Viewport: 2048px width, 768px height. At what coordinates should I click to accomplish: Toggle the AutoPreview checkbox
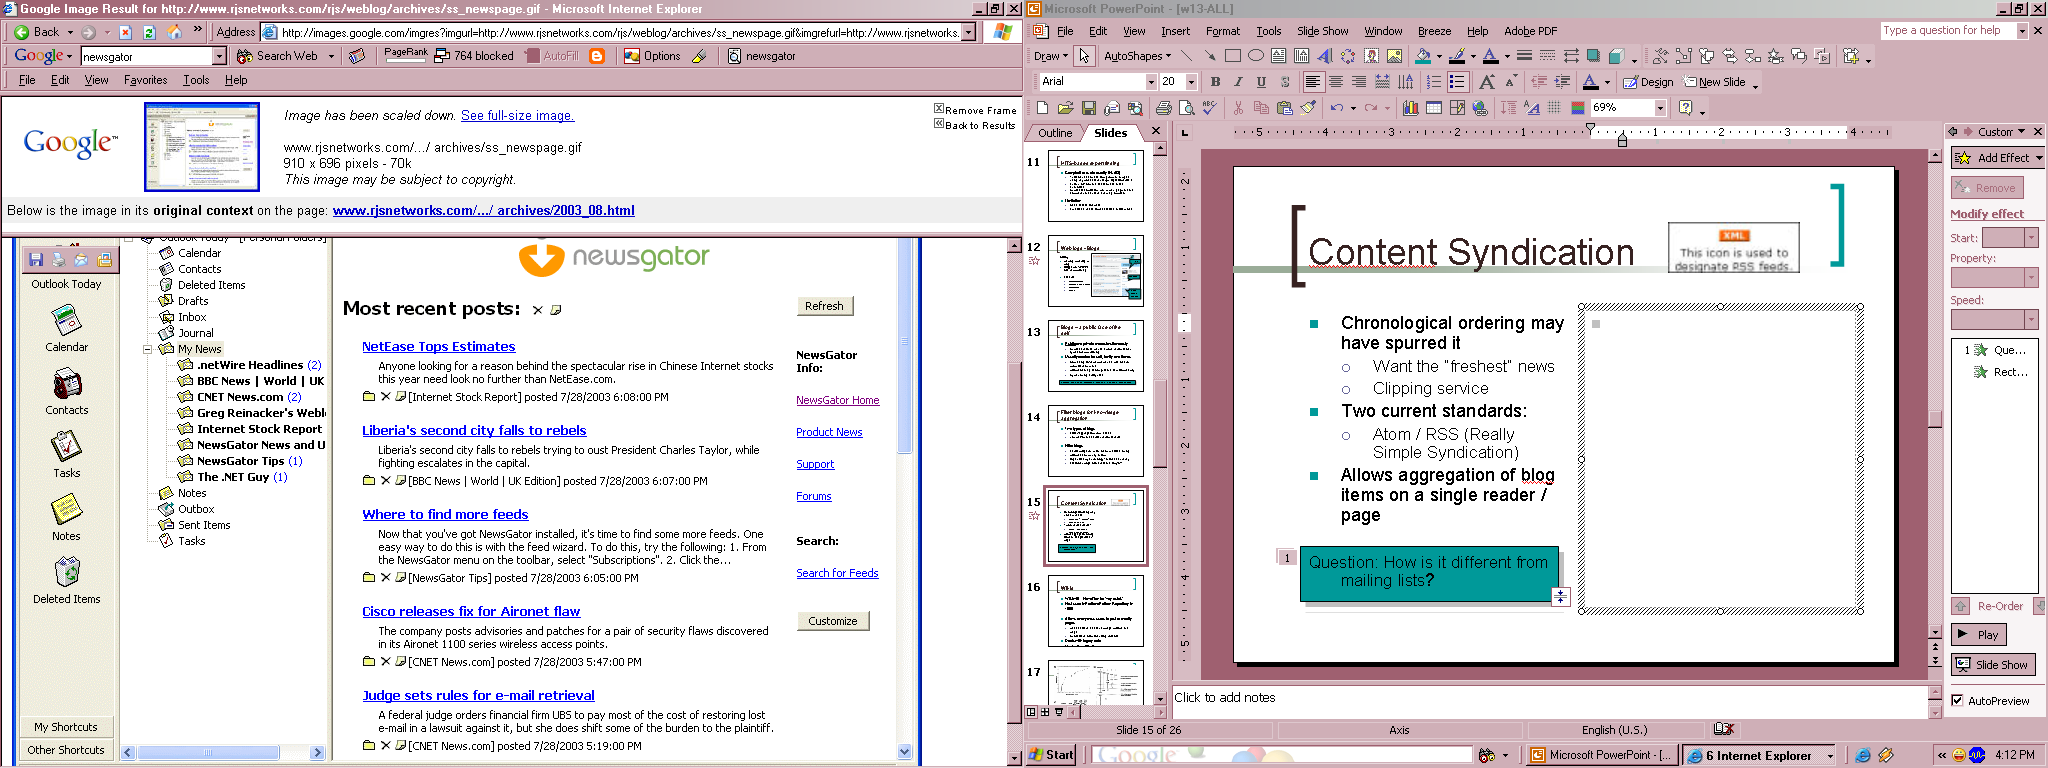coord(1957,701)
